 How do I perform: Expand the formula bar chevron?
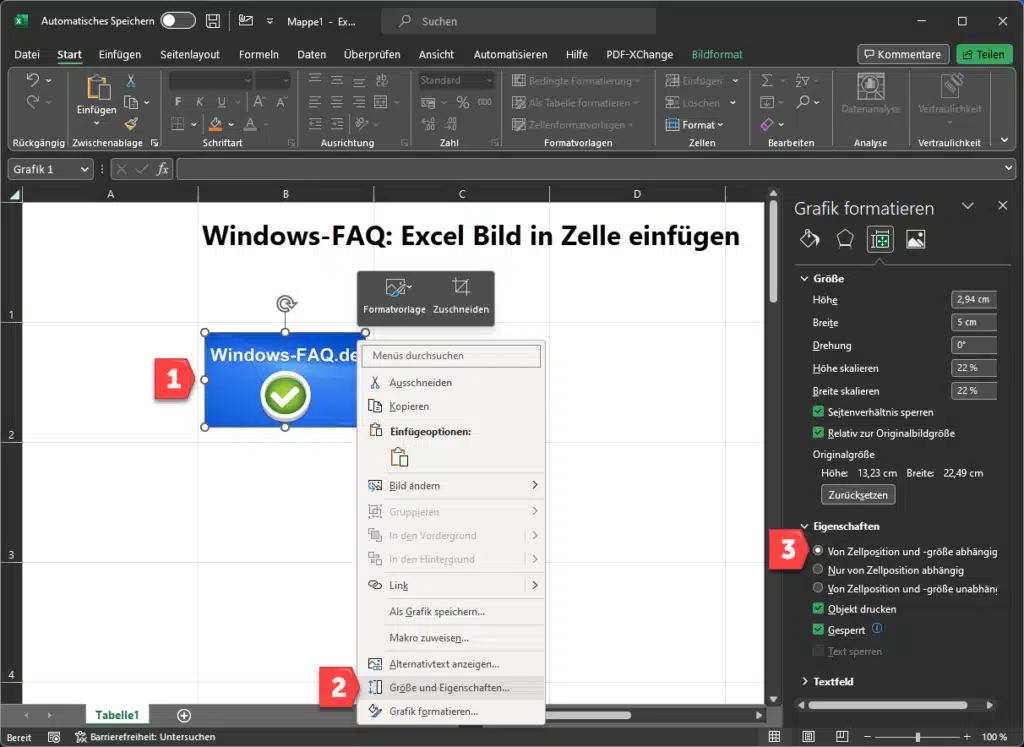1008,168
